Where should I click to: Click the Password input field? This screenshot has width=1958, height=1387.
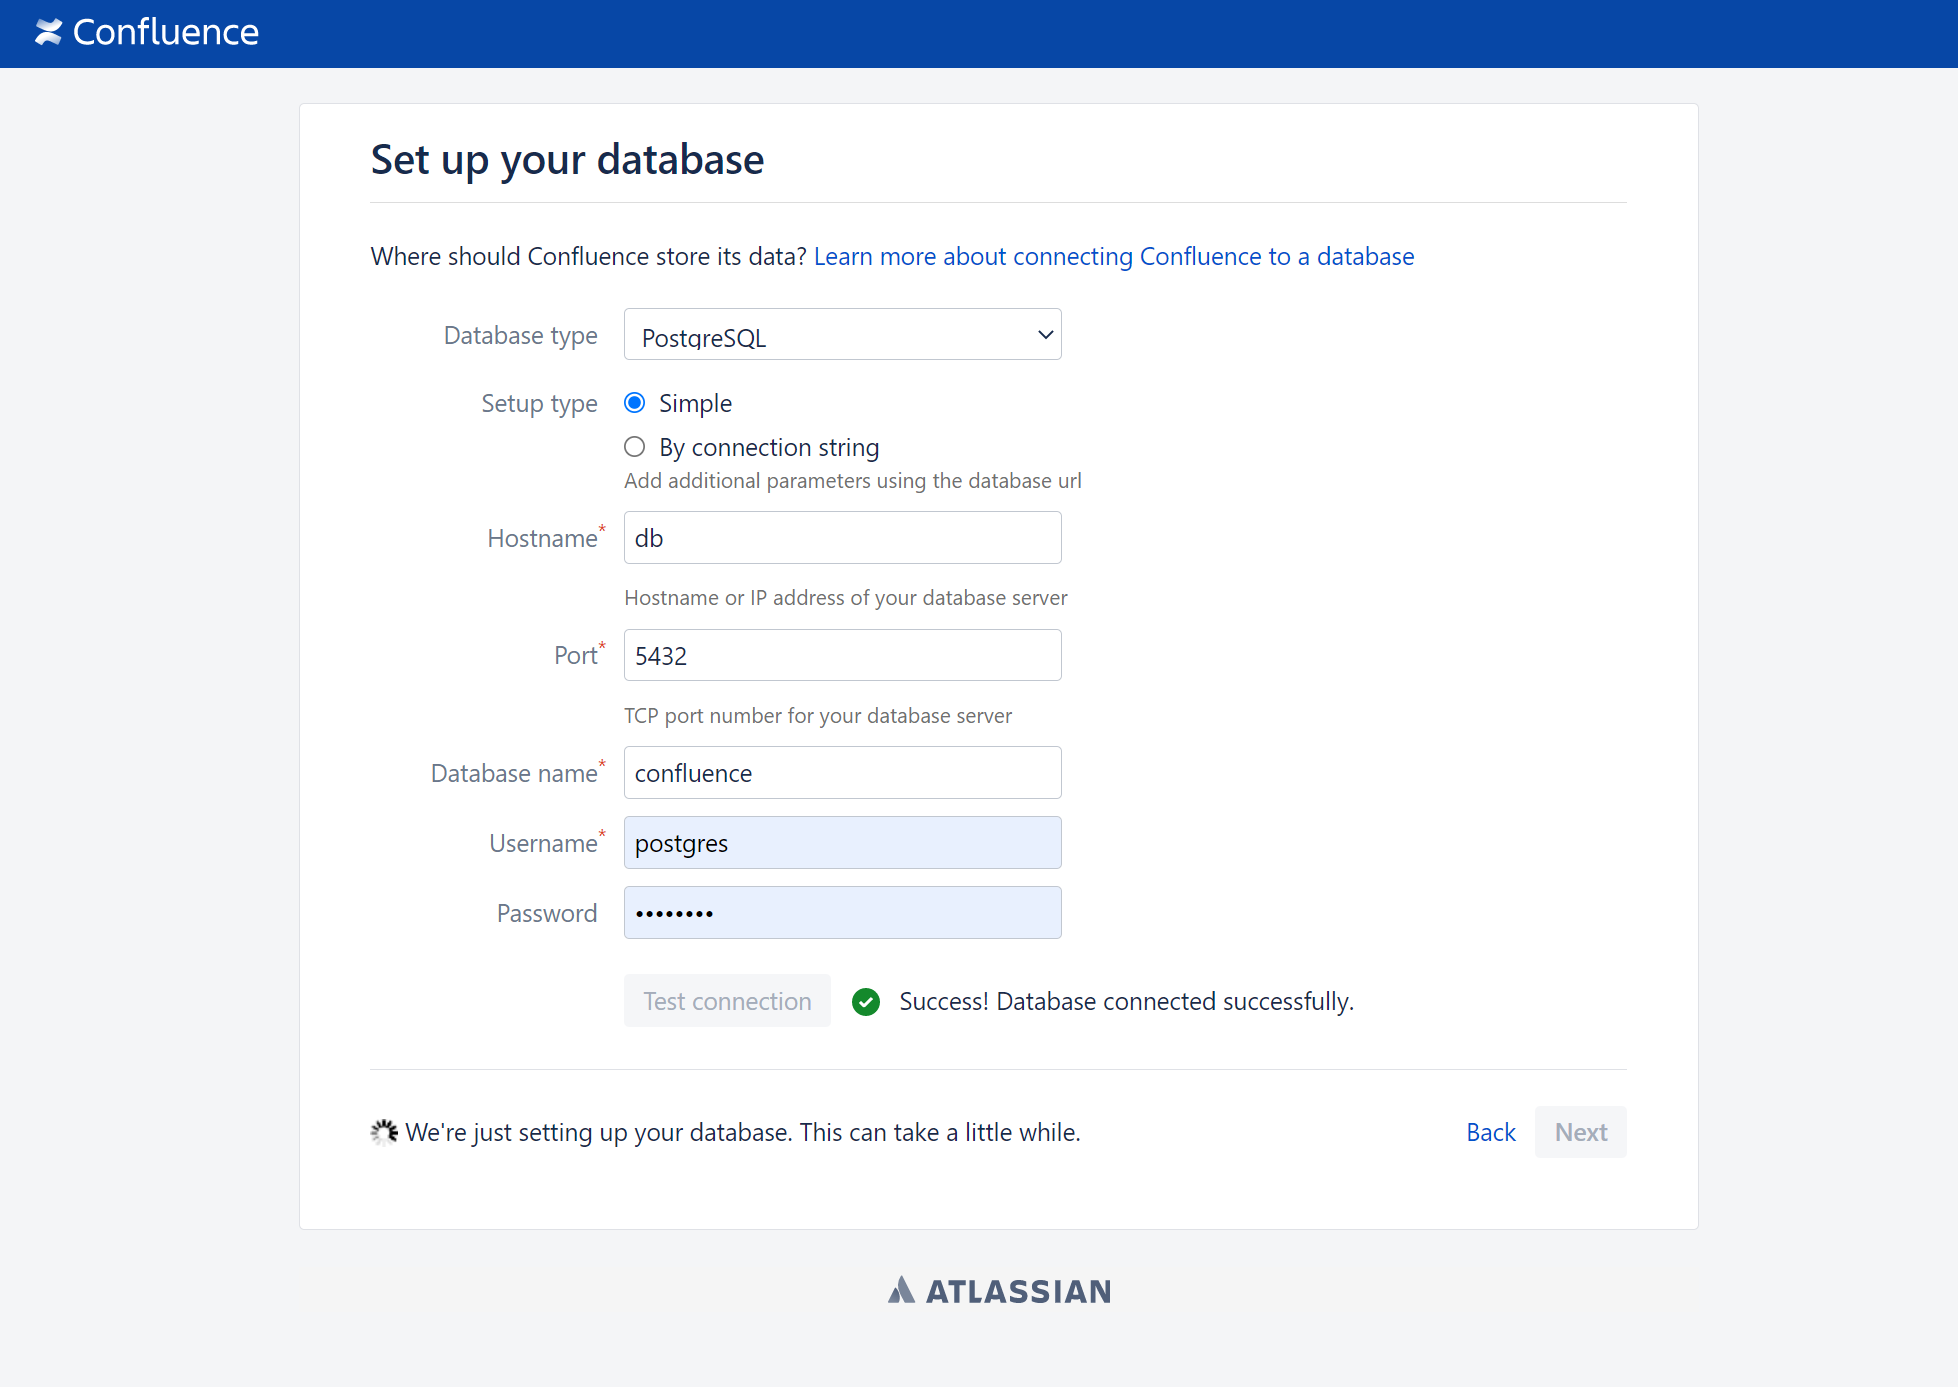(842, 913)
